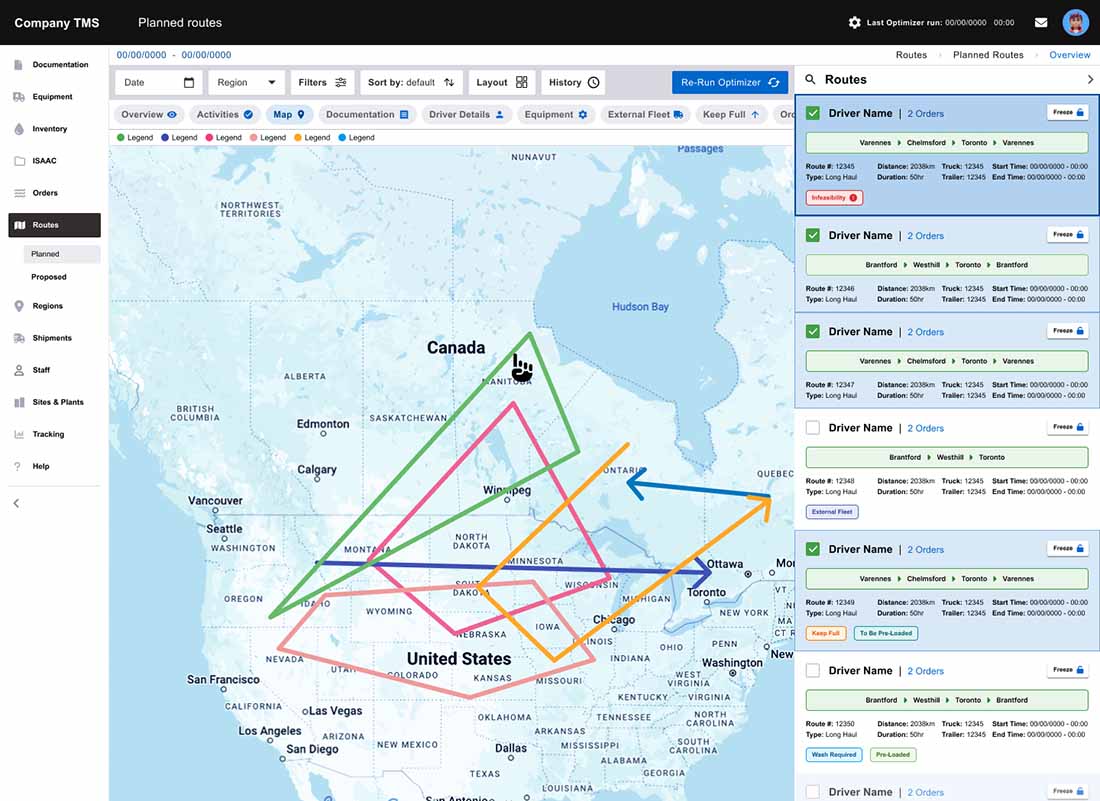Click the search magnifier in Routes panel
The width and height of the screenshot is (1100, 801).
810,79
